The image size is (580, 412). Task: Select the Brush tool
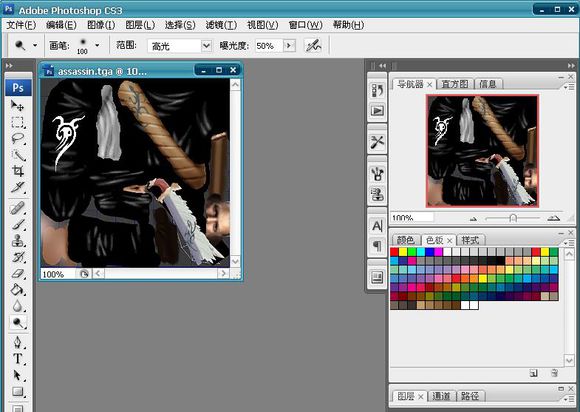pyautogui.click(x=17, y=224)
